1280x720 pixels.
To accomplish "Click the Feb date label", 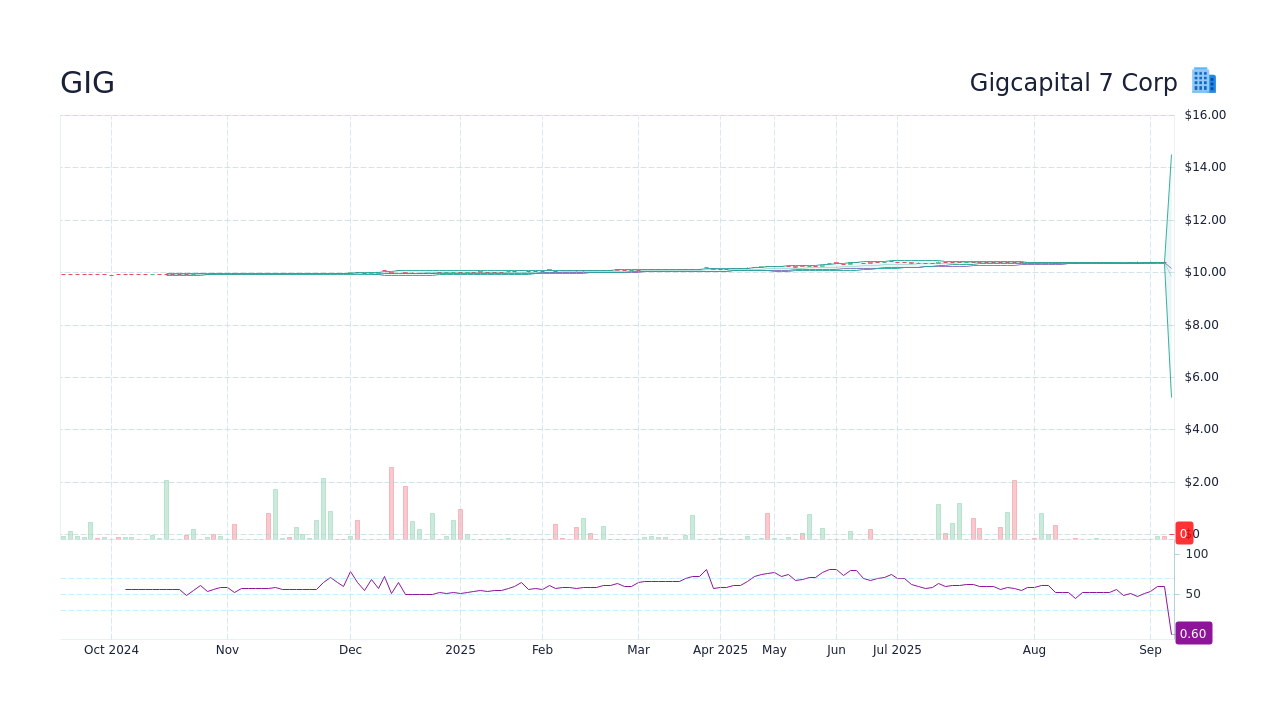I will pos(542,650).
